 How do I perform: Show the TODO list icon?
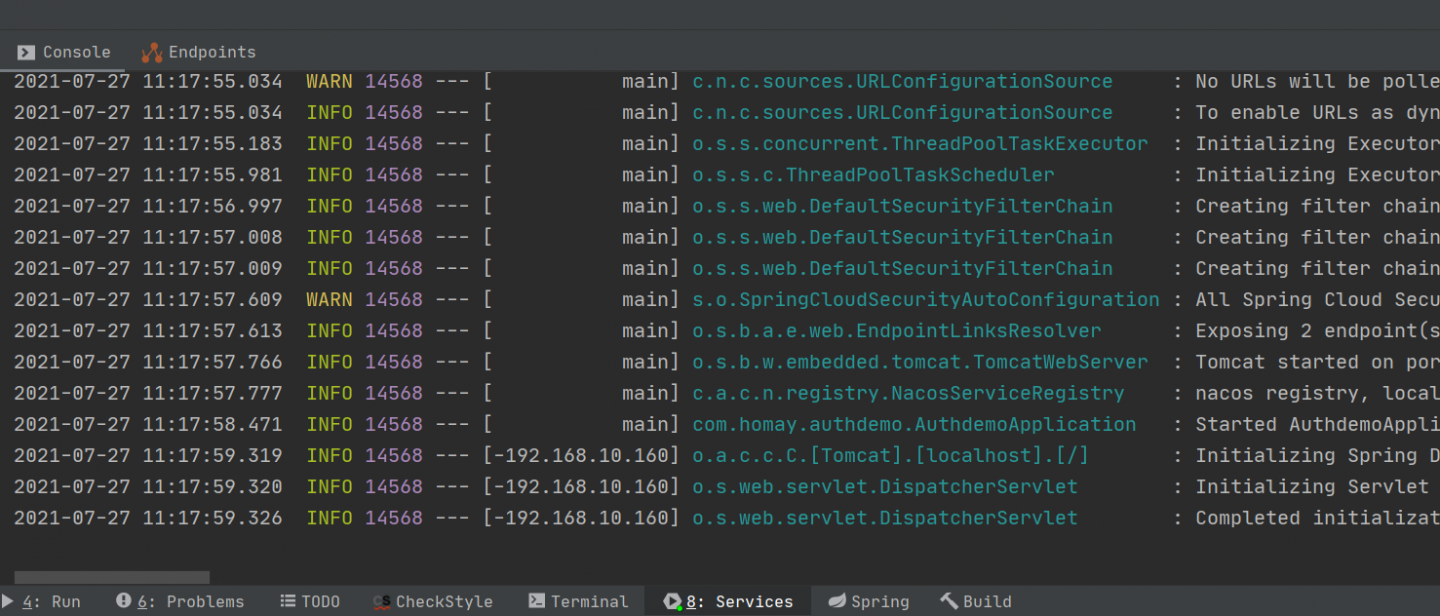pos(288,601)
